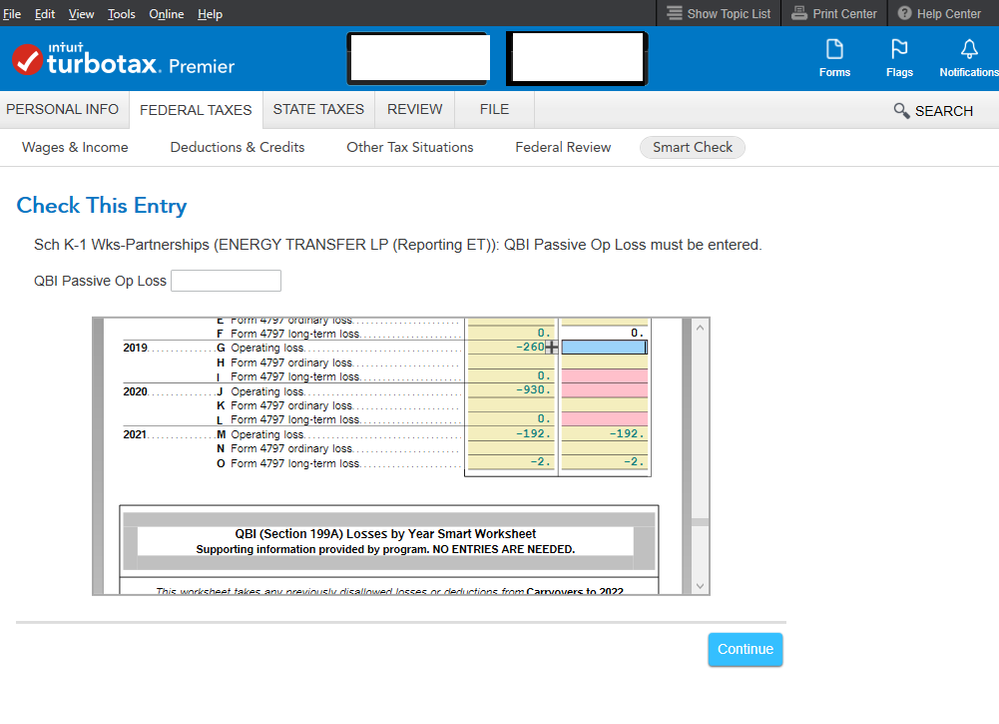This screenshot has width=999, height=724.
Task: Click the 'Check This Entry' heading
Action: point(102,206)
